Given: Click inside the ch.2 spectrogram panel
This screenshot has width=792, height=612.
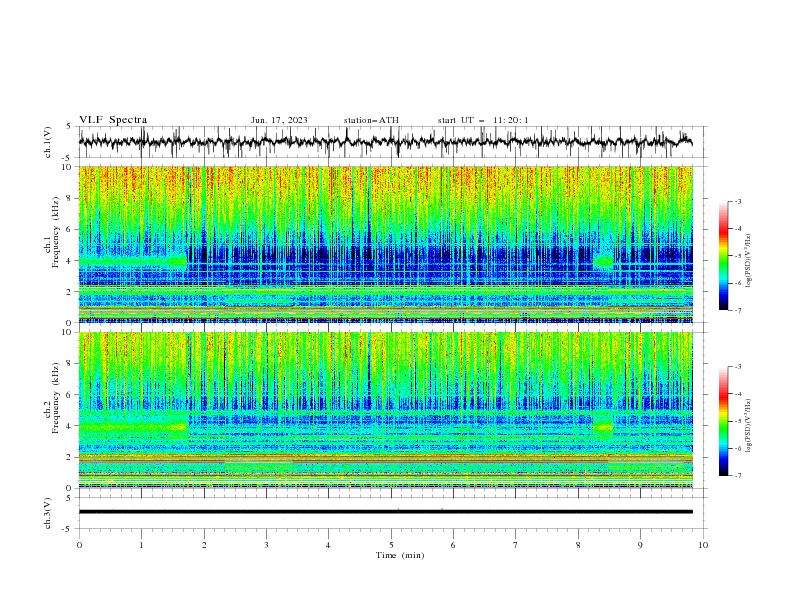Looking at the screenshot, I should coord(386,410).
